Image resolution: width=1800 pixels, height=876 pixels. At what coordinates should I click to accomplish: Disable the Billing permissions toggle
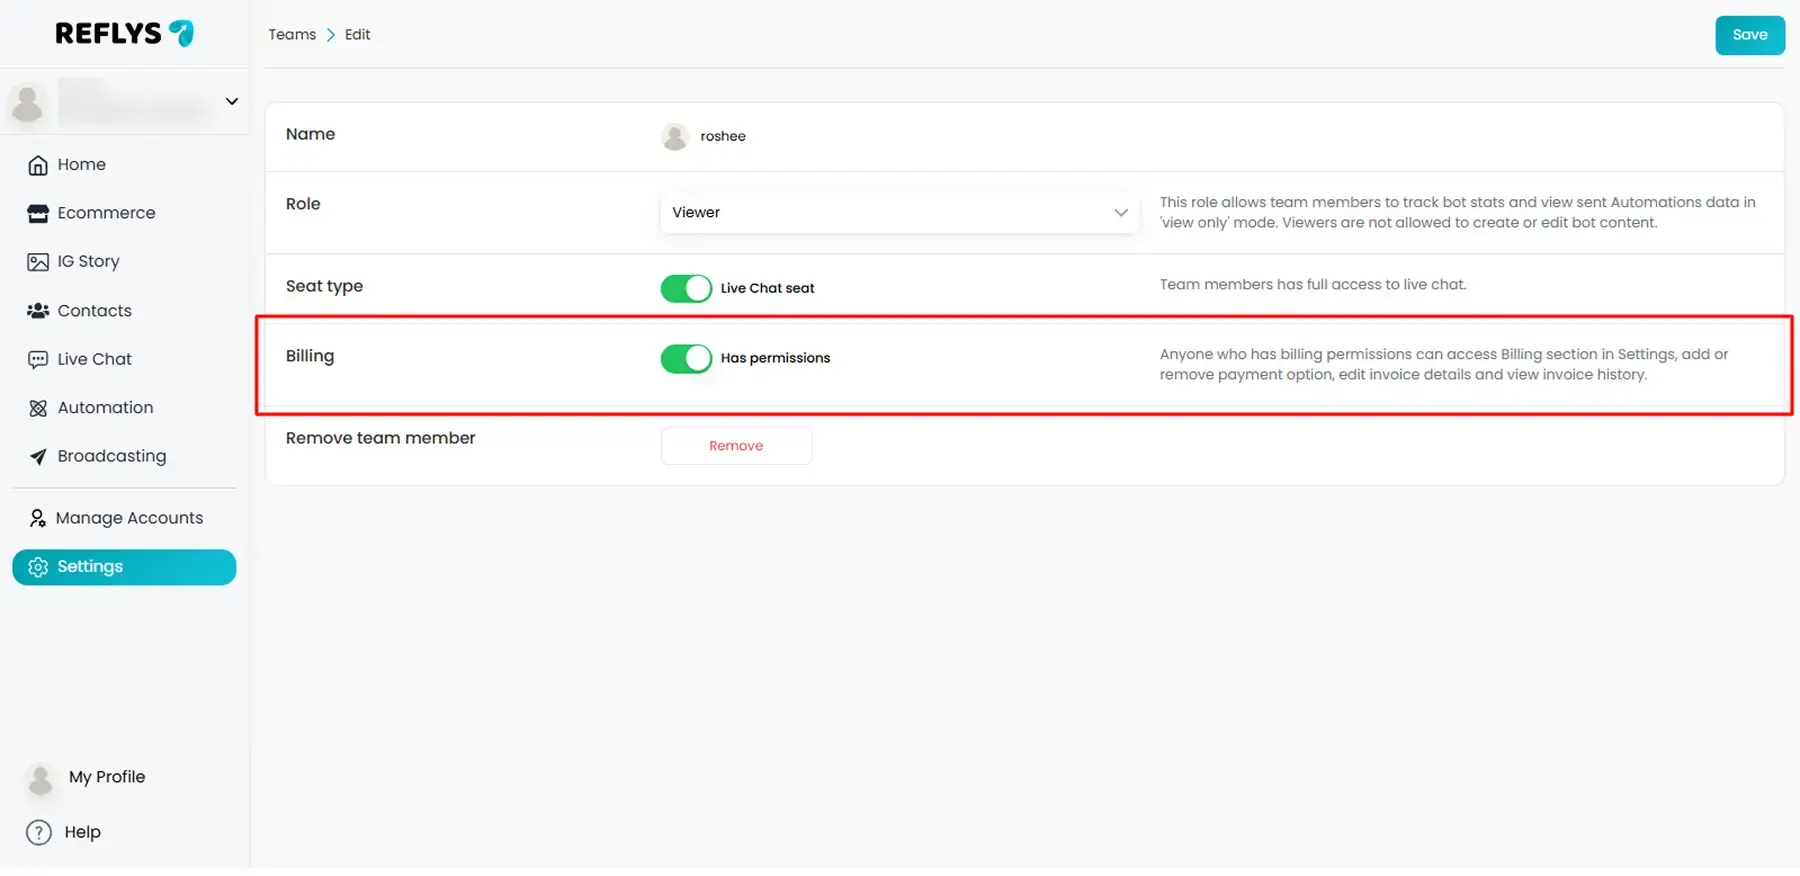[686, 358]
